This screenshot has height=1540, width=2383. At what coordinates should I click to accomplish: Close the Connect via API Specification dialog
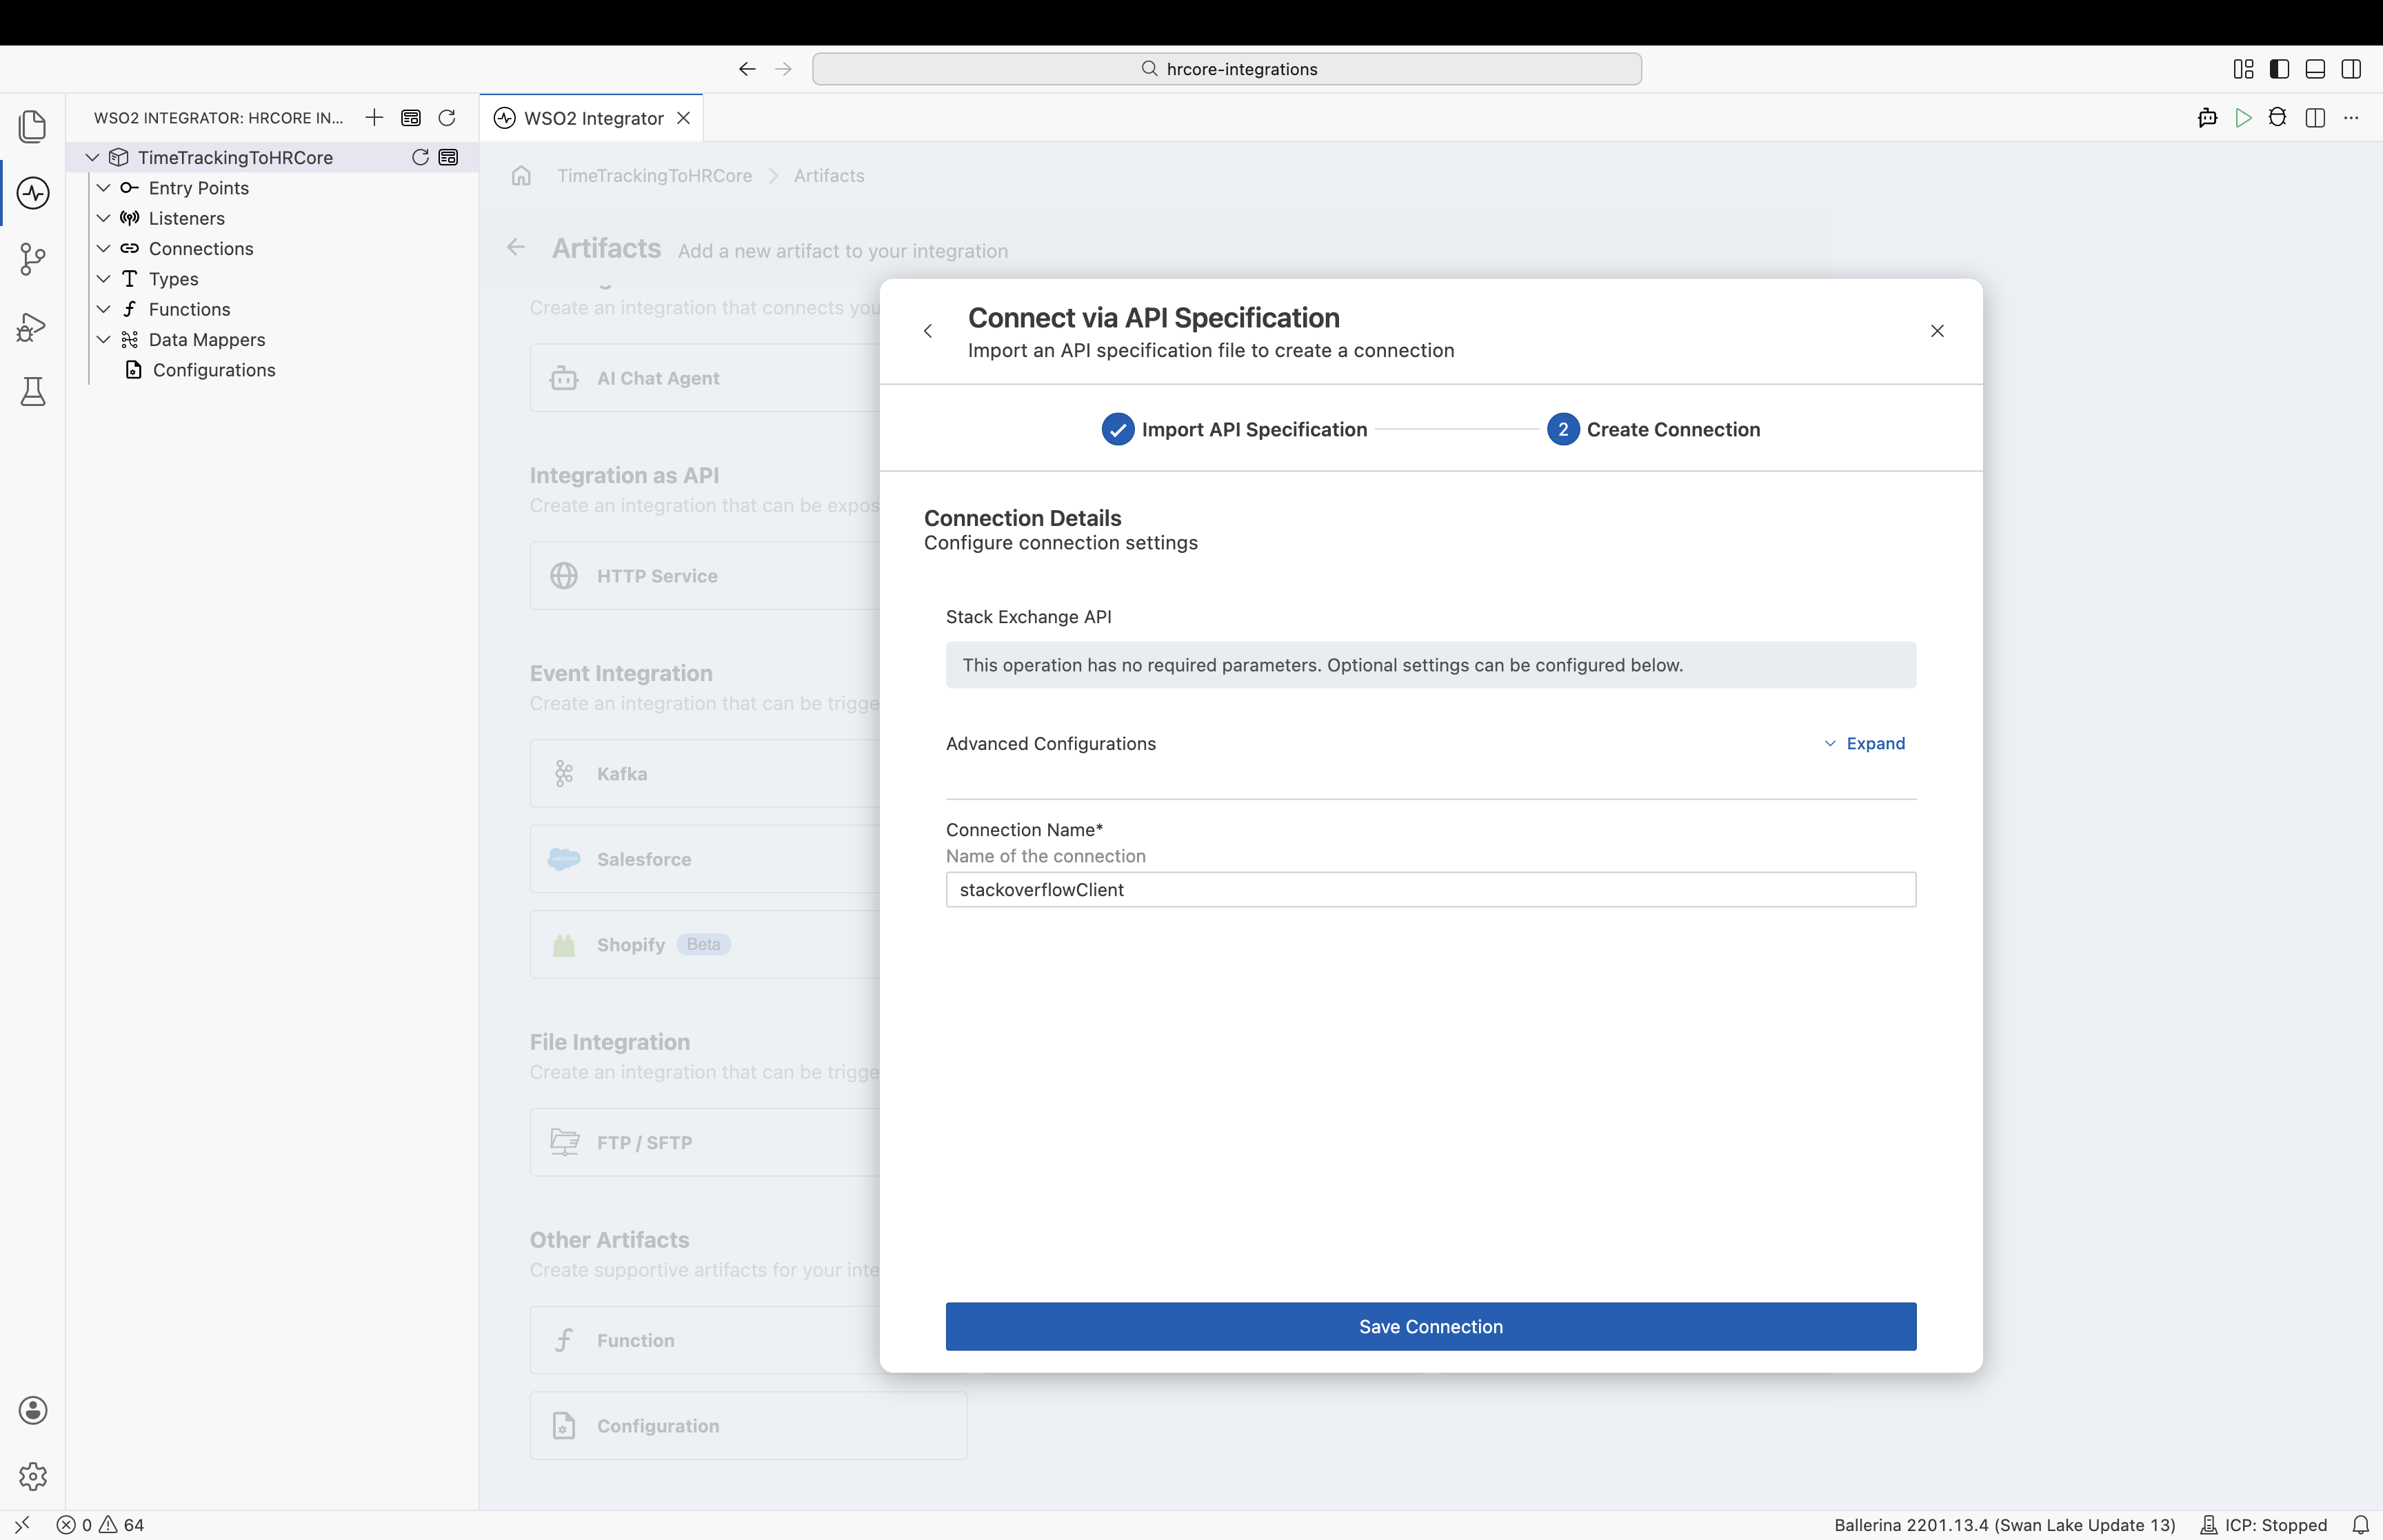pos(1937,331)
